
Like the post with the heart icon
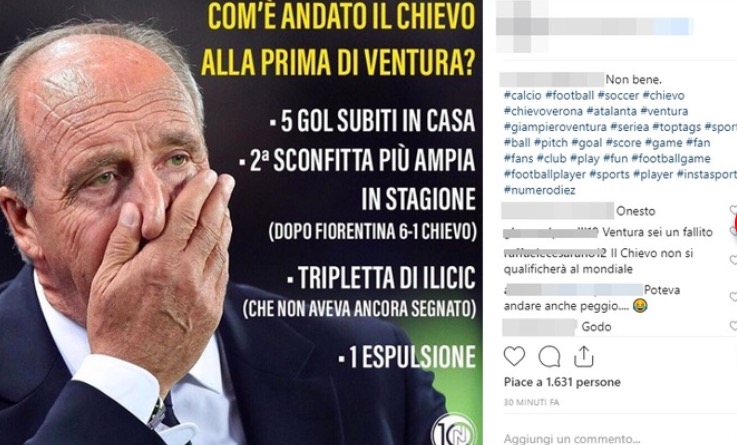click(514, 356)
